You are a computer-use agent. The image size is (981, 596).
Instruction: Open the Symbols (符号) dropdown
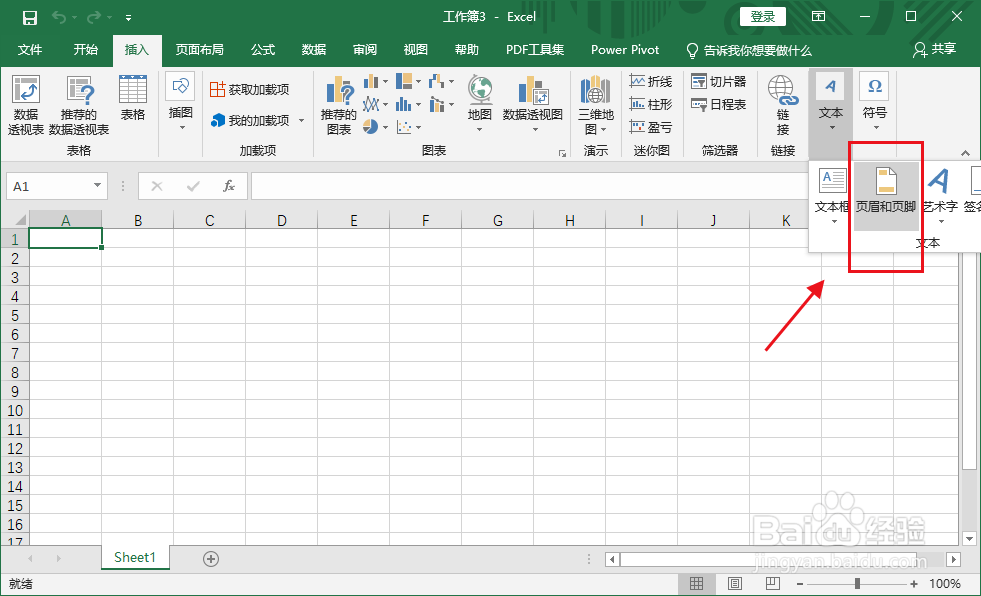(x=875, y=103)
